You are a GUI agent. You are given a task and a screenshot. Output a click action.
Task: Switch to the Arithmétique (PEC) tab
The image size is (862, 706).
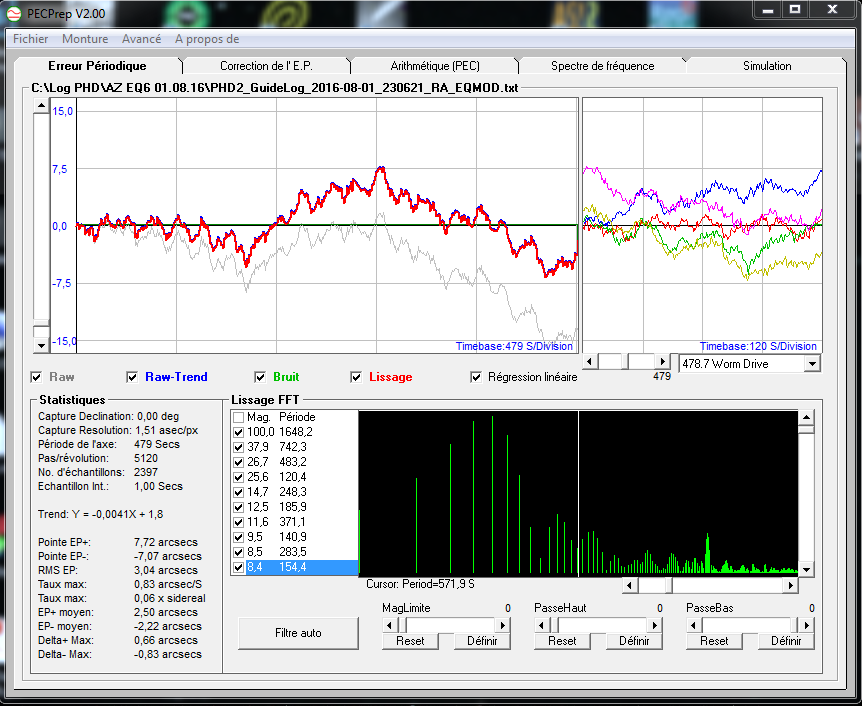point(435,66)
